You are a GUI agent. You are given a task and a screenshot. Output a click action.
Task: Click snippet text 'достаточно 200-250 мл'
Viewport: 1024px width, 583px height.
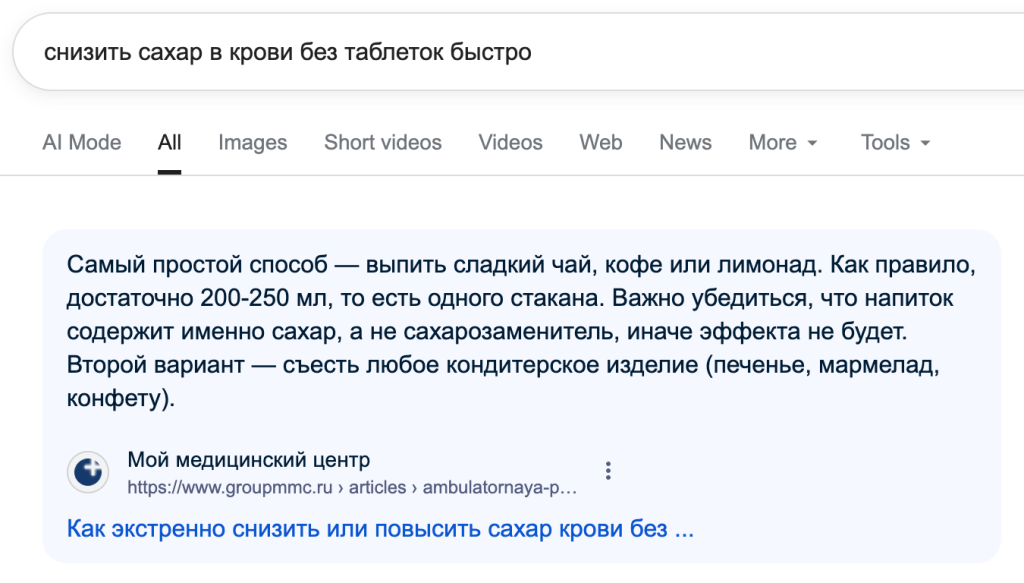tap(180, 299)
